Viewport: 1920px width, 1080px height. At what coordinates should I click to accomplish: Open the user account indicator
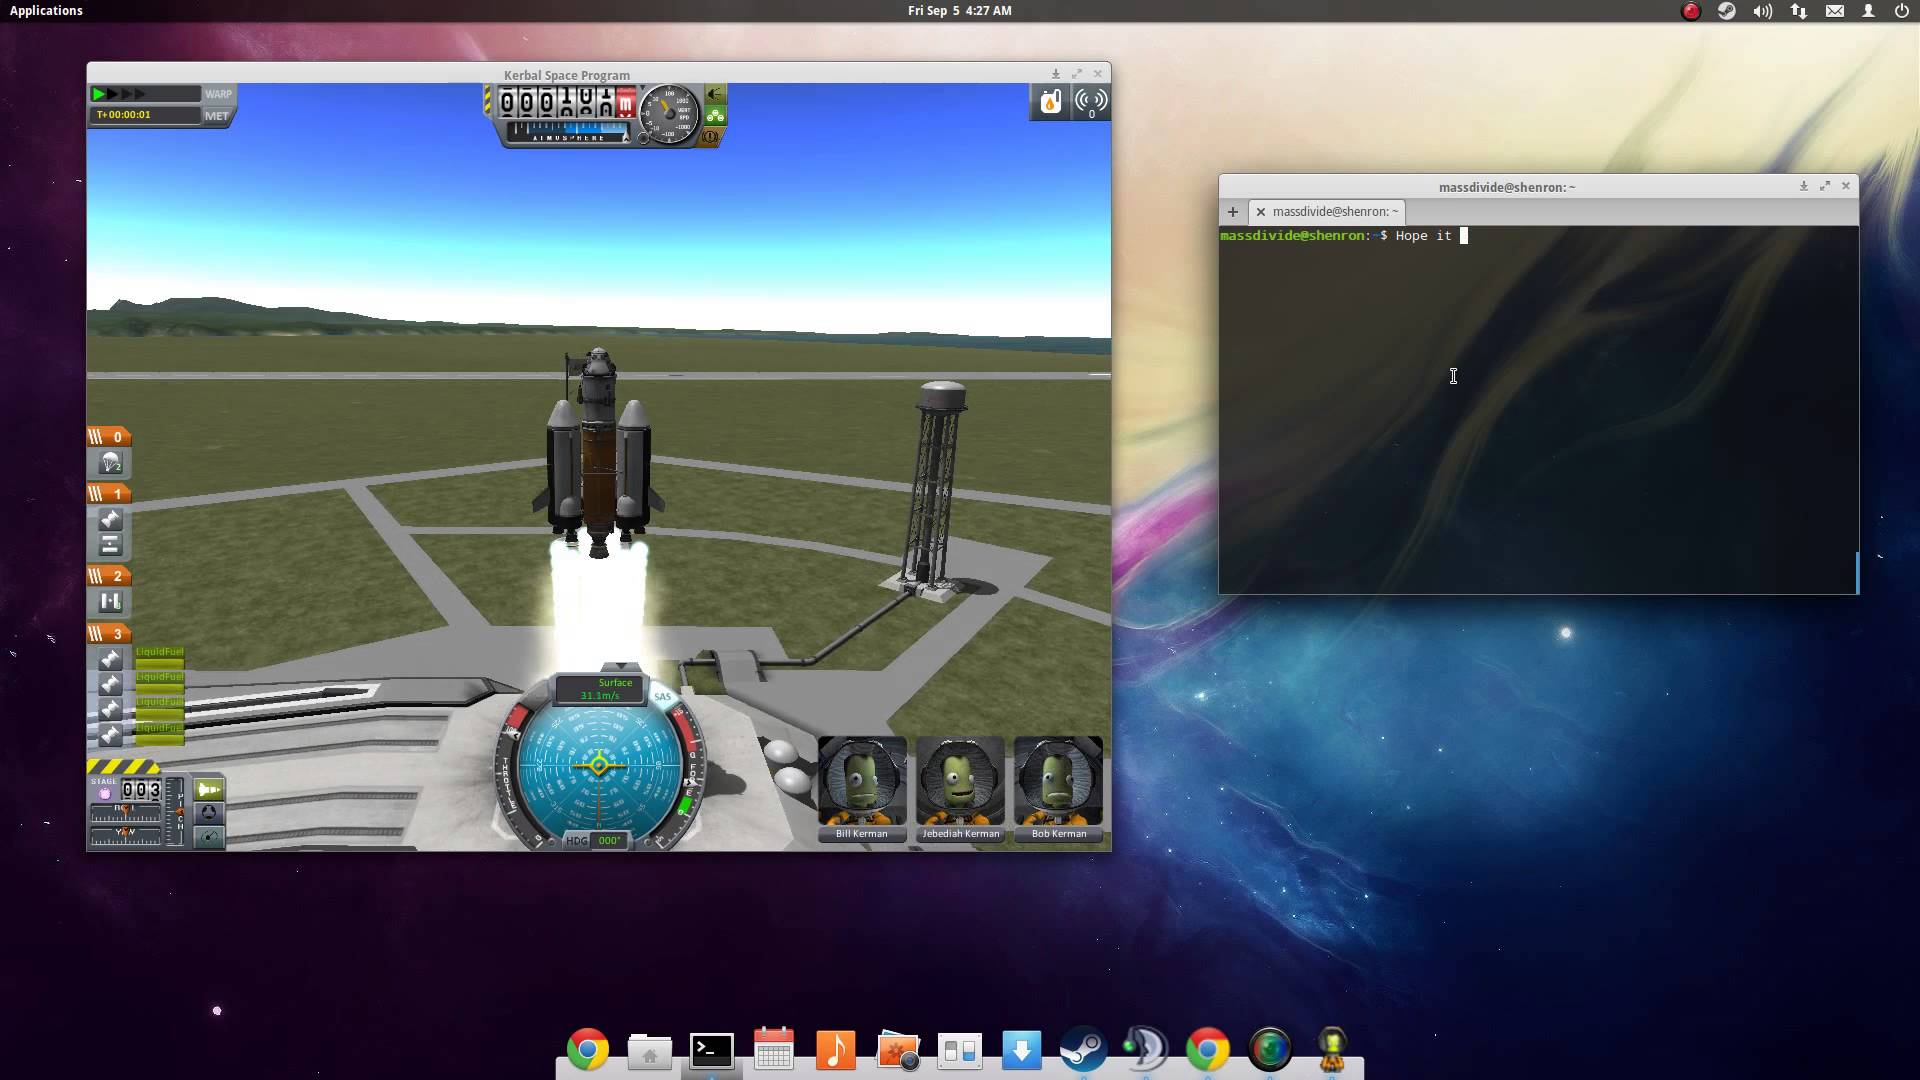coord(1868,11)
